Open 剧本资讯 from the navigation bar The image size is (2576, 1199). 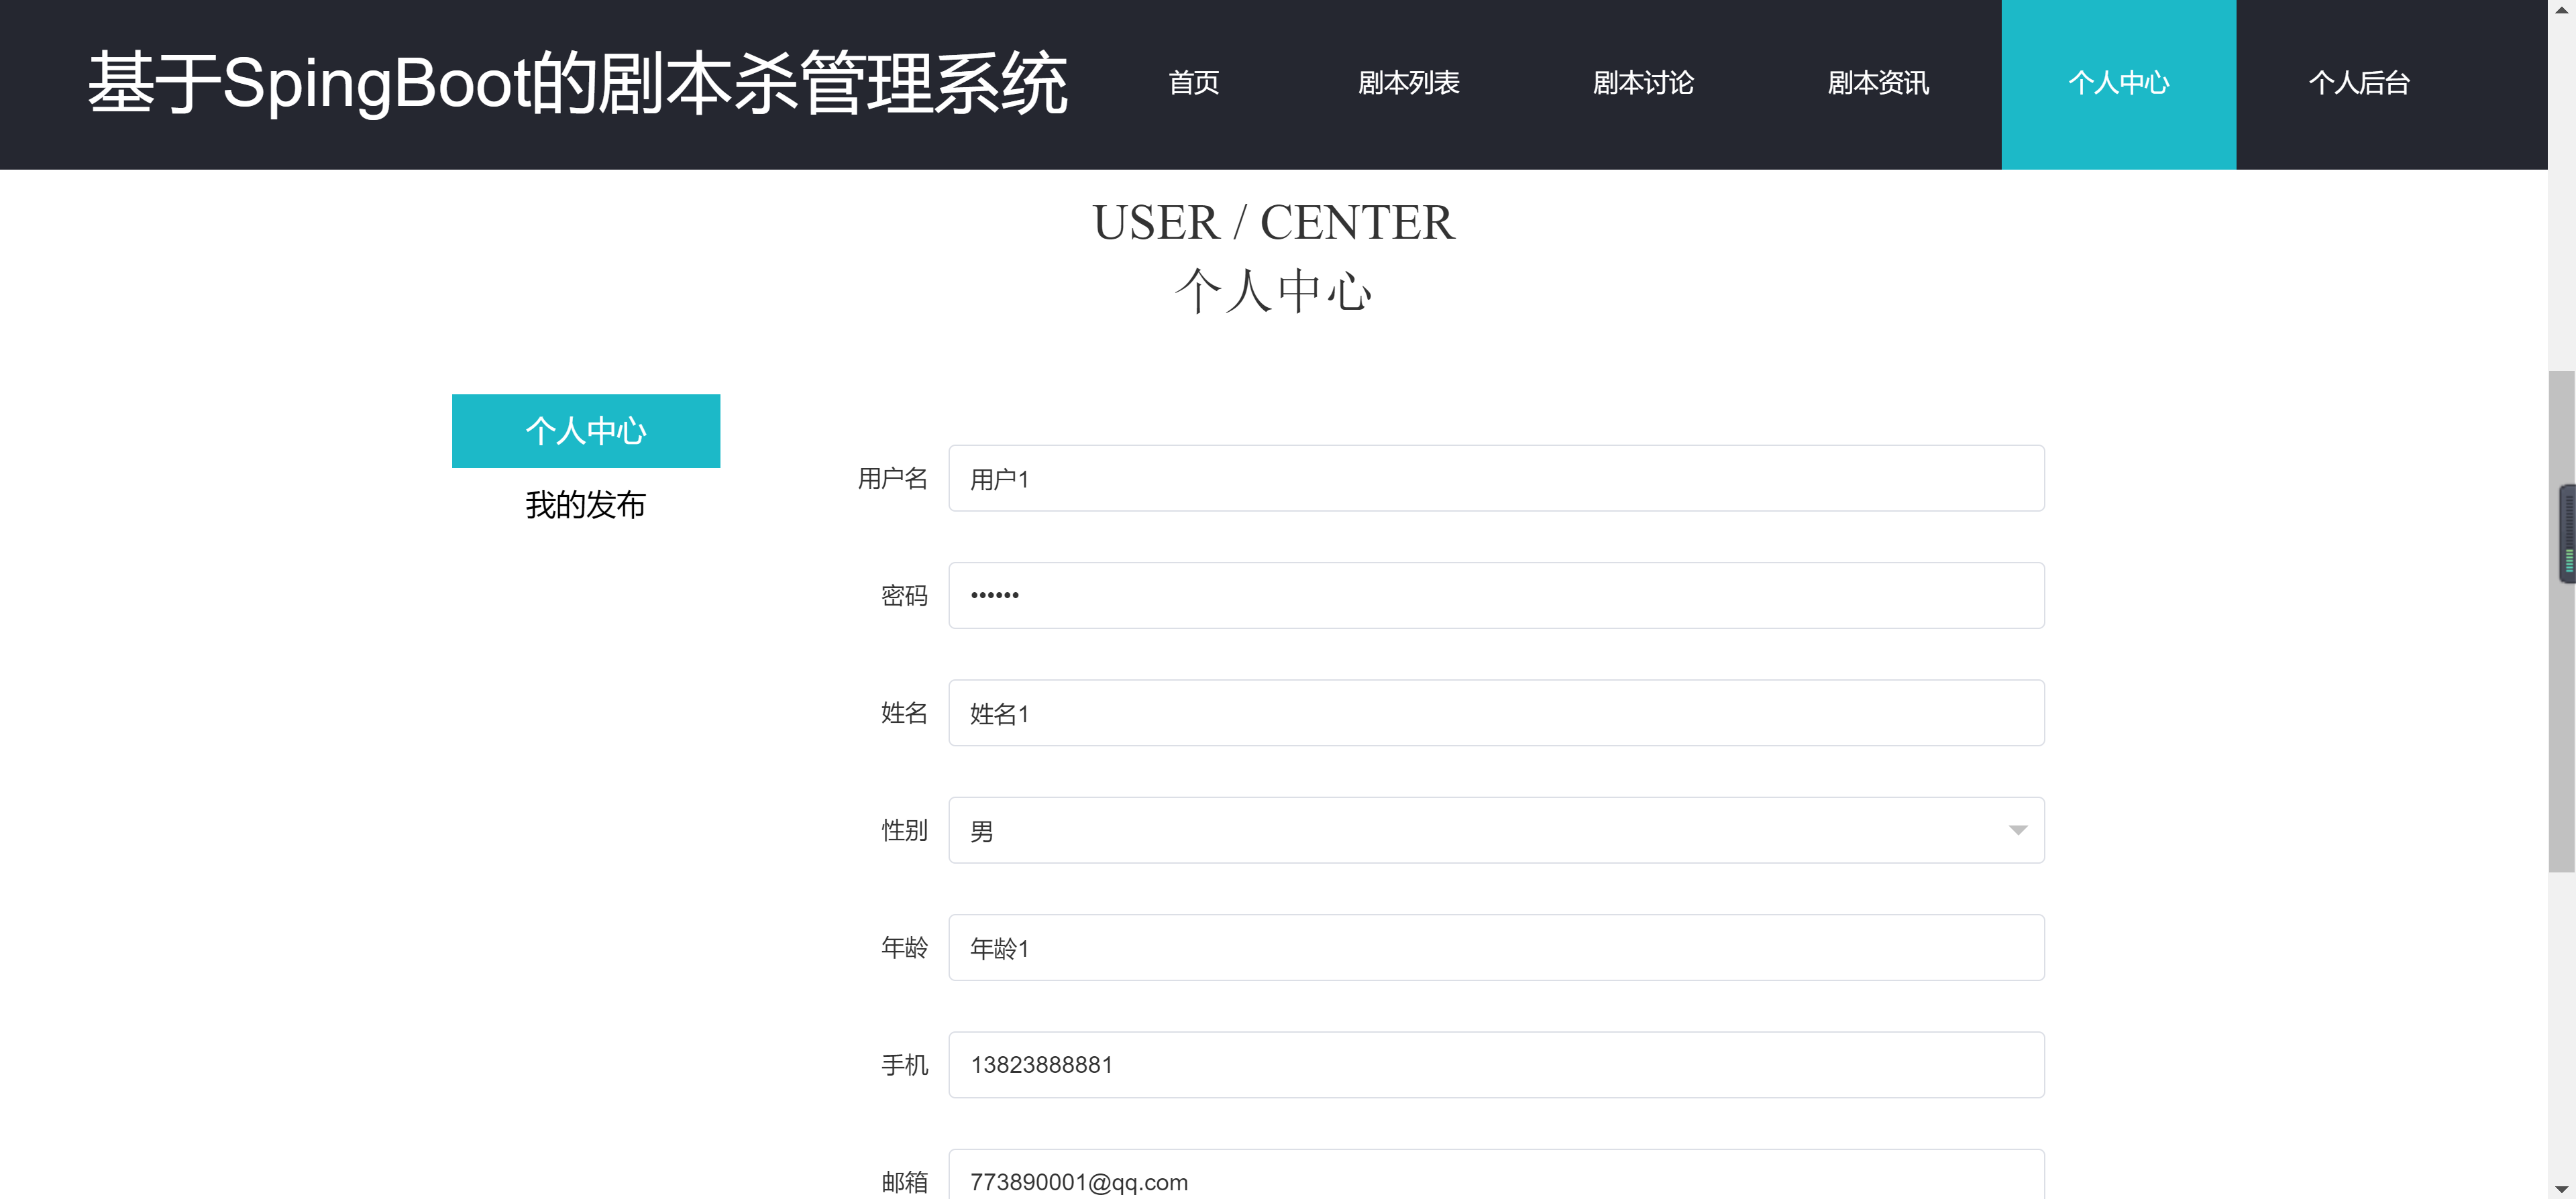1878,83
